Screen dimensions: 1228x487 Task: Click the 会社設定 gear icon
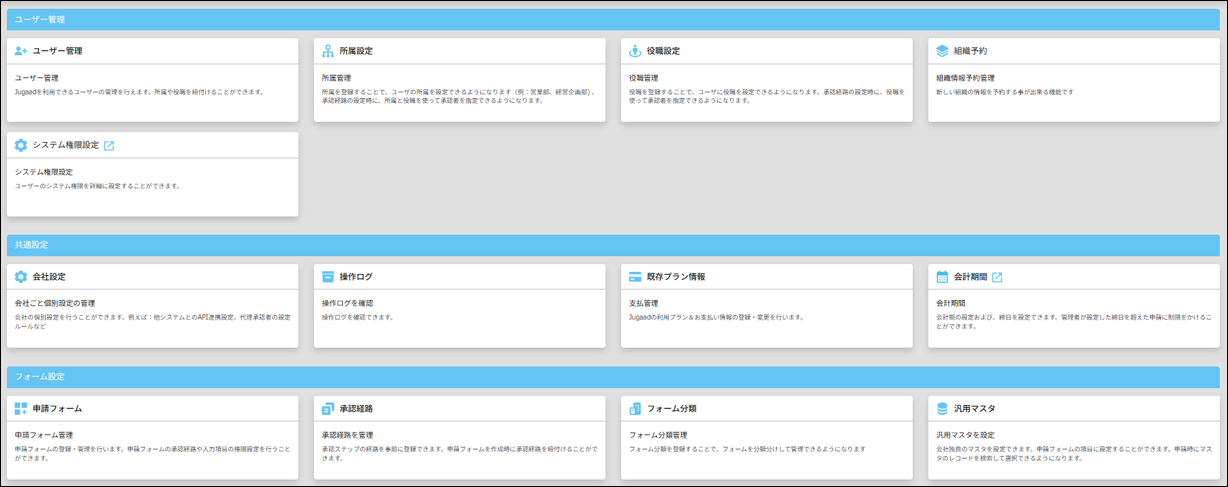click(x=21, y=277)
